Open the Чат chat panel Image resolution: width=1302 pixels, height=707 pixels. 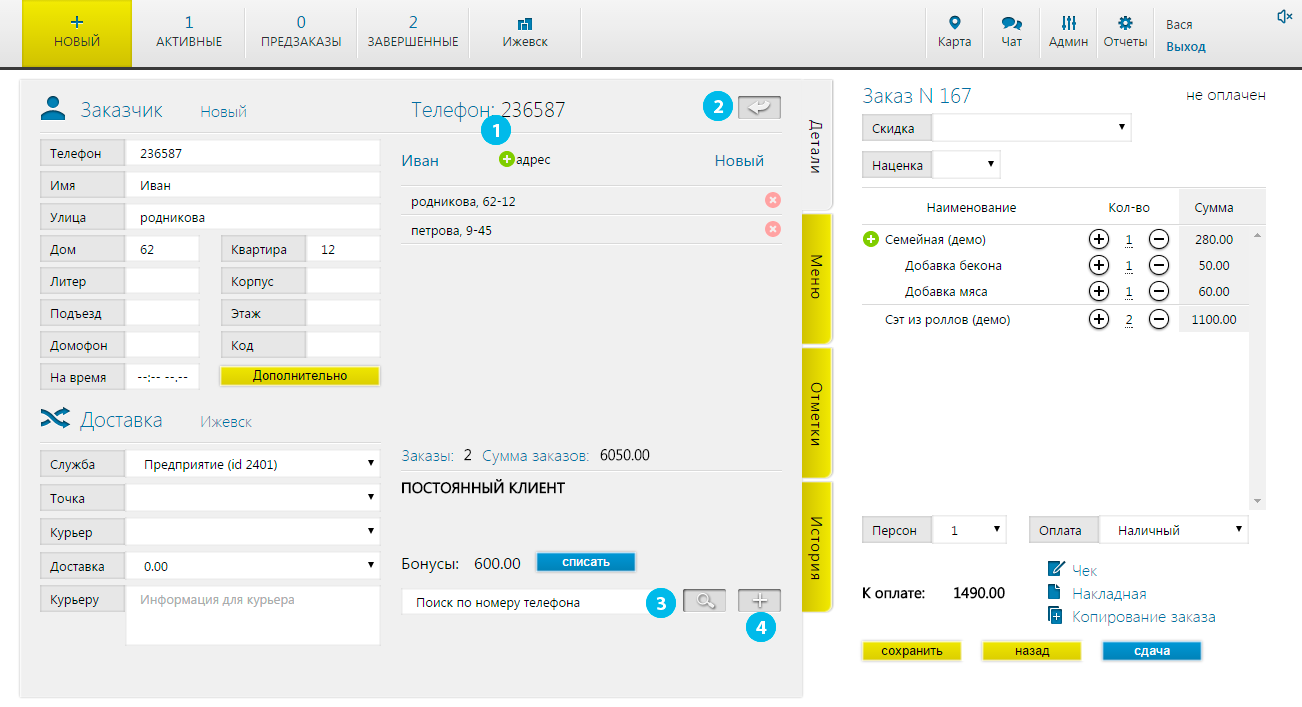pyautogui.click(x=1012, y=33)
